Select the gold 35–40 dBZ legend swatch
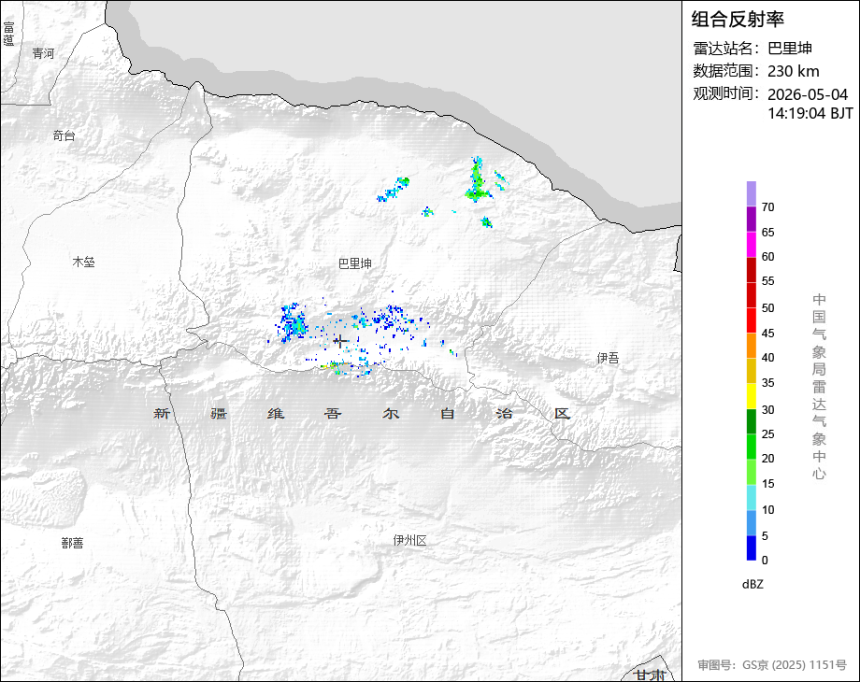The height and width of the screenshot is (682, 860). tap(751, 370)
